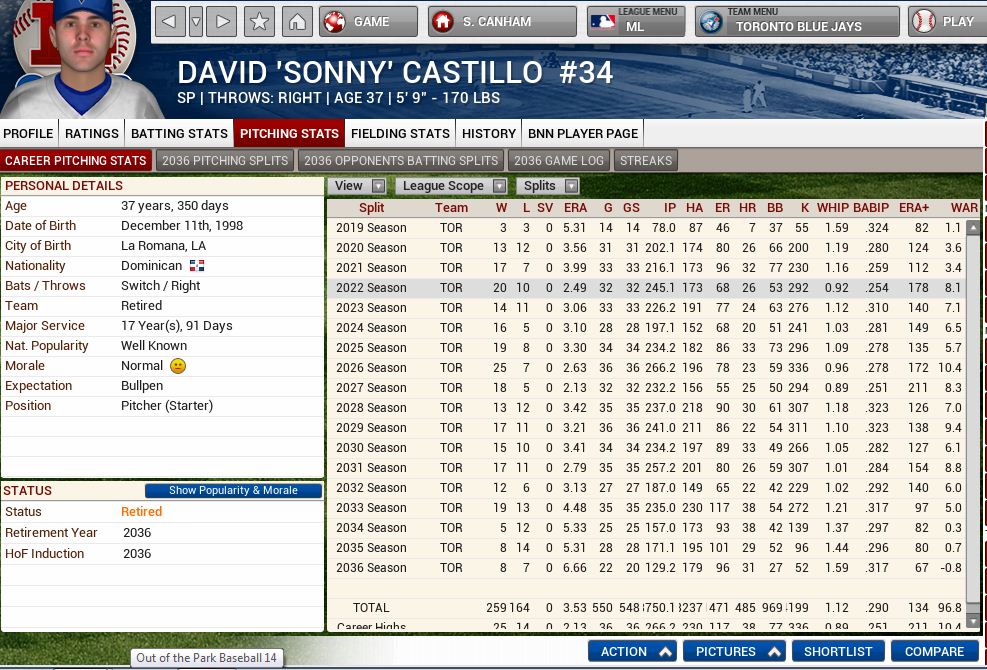Go to the home screen icon

pyautogui.click(x=297, y=21)
